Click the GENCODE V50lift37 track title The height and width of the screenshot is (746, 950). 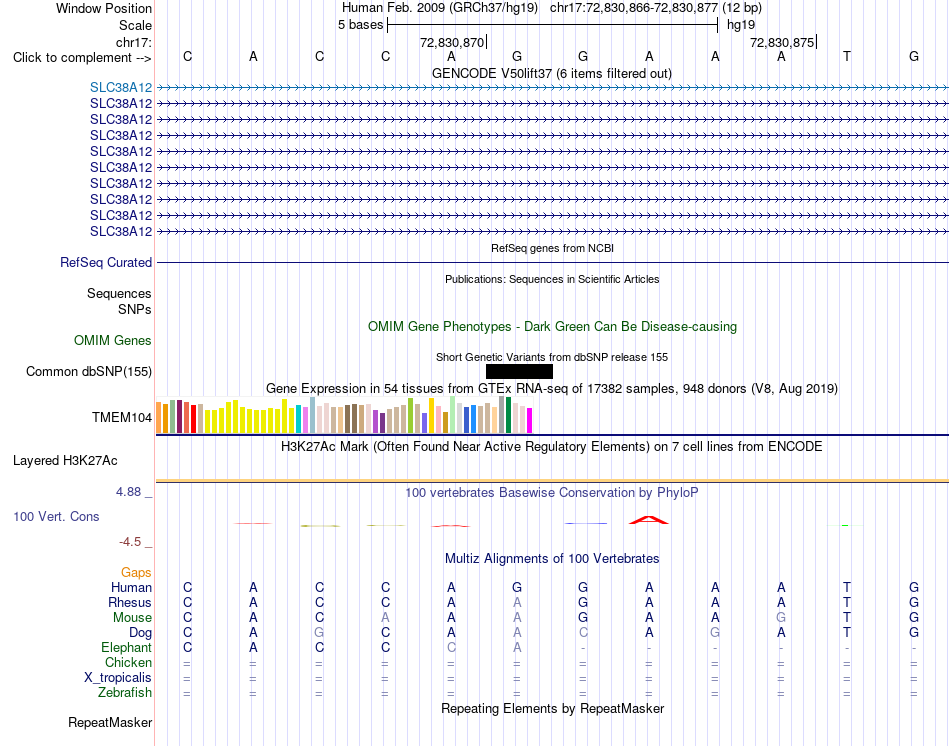[552, 73]
